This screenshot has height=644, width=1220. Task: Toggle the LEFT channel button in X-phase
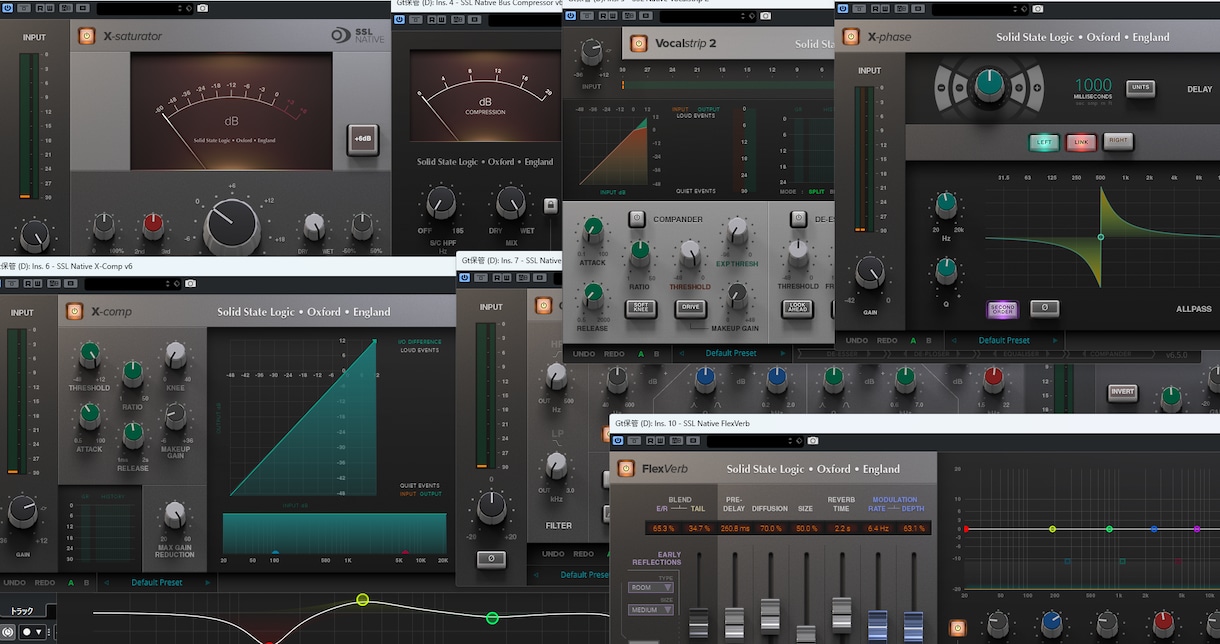(1044, 142)
